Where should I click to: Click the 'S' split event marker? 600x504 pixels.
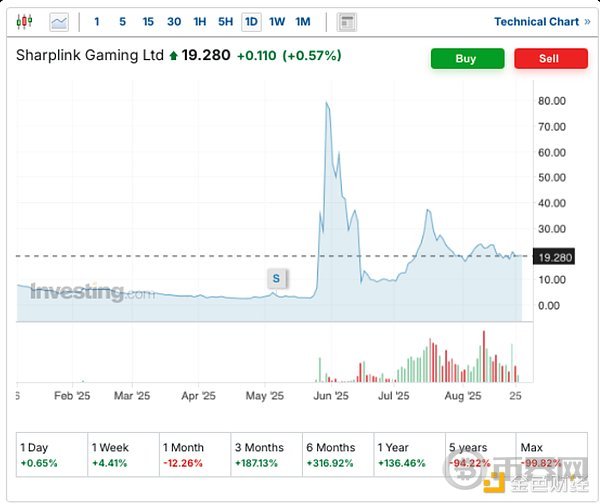[276, 279]
